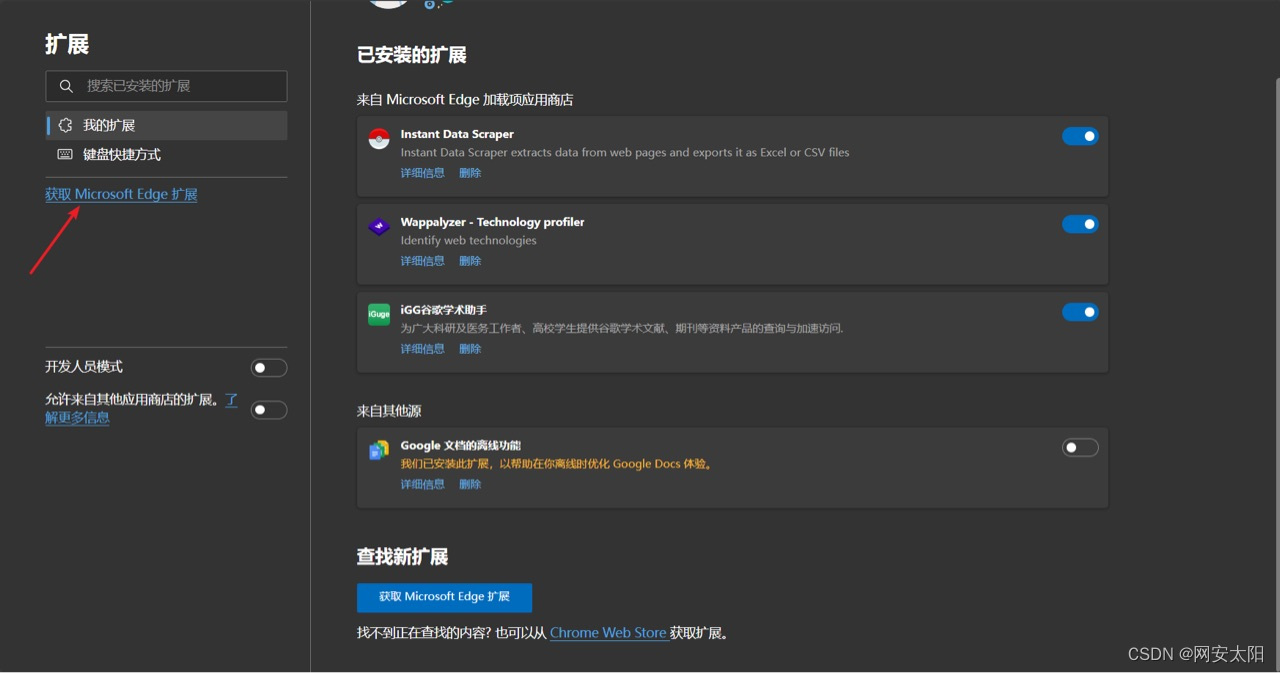Screen dimensions: 1280x673
Task: Open the Chrome Web Store link
Action: [608, 633]
